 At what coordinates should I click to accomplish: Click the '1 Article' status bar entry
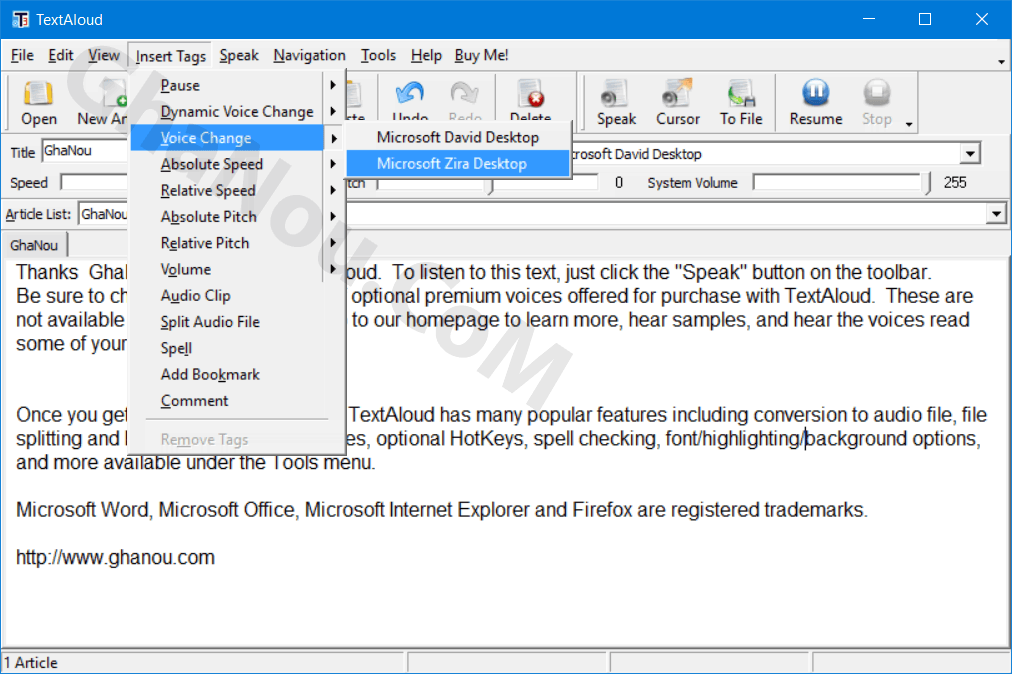pos(31,663)
